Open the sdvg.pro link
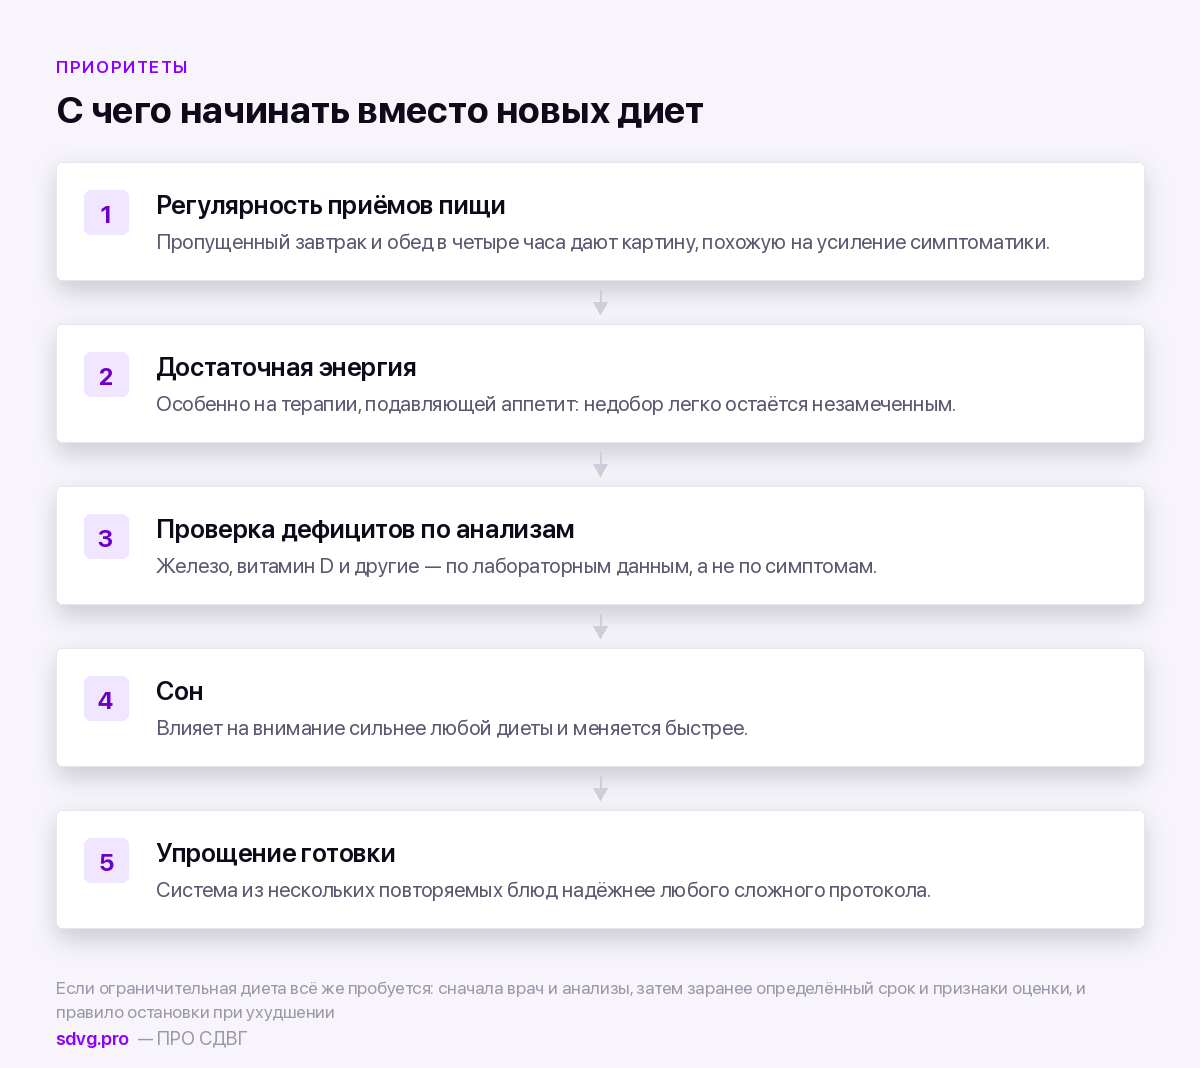Image resolution: width=1200 pixels, height=1068 pixels. pyautogui.click(x=92, y=1038)
